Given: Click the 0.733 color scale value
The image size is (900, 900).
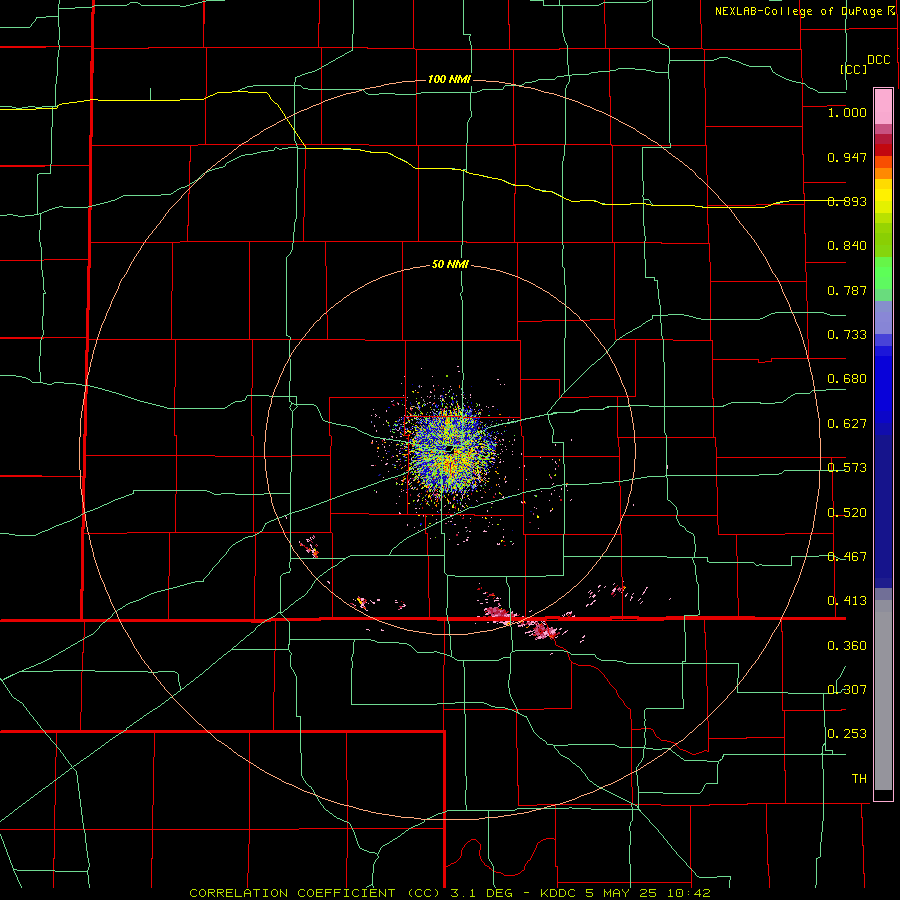Looking at the screenshot, I should (x=847, y=335).
